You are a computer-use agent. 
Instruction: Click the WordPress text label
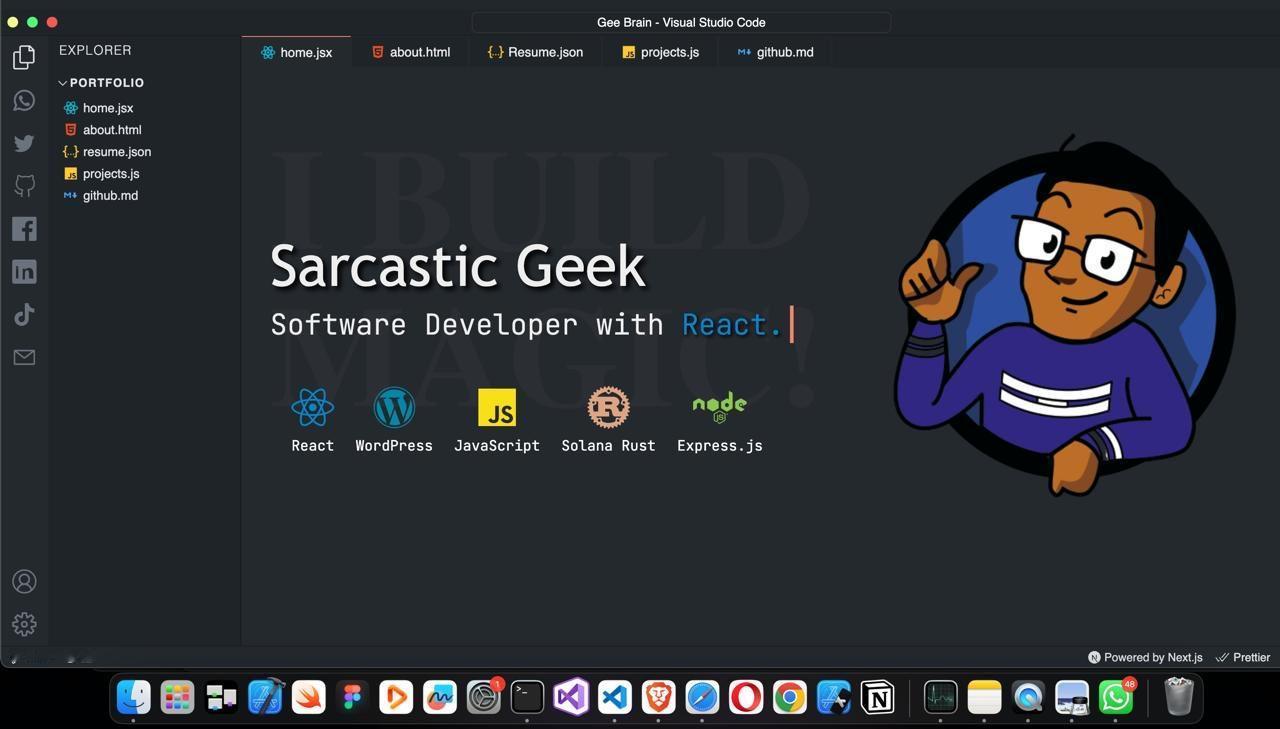pyautogui.click(x=394, y=446)
